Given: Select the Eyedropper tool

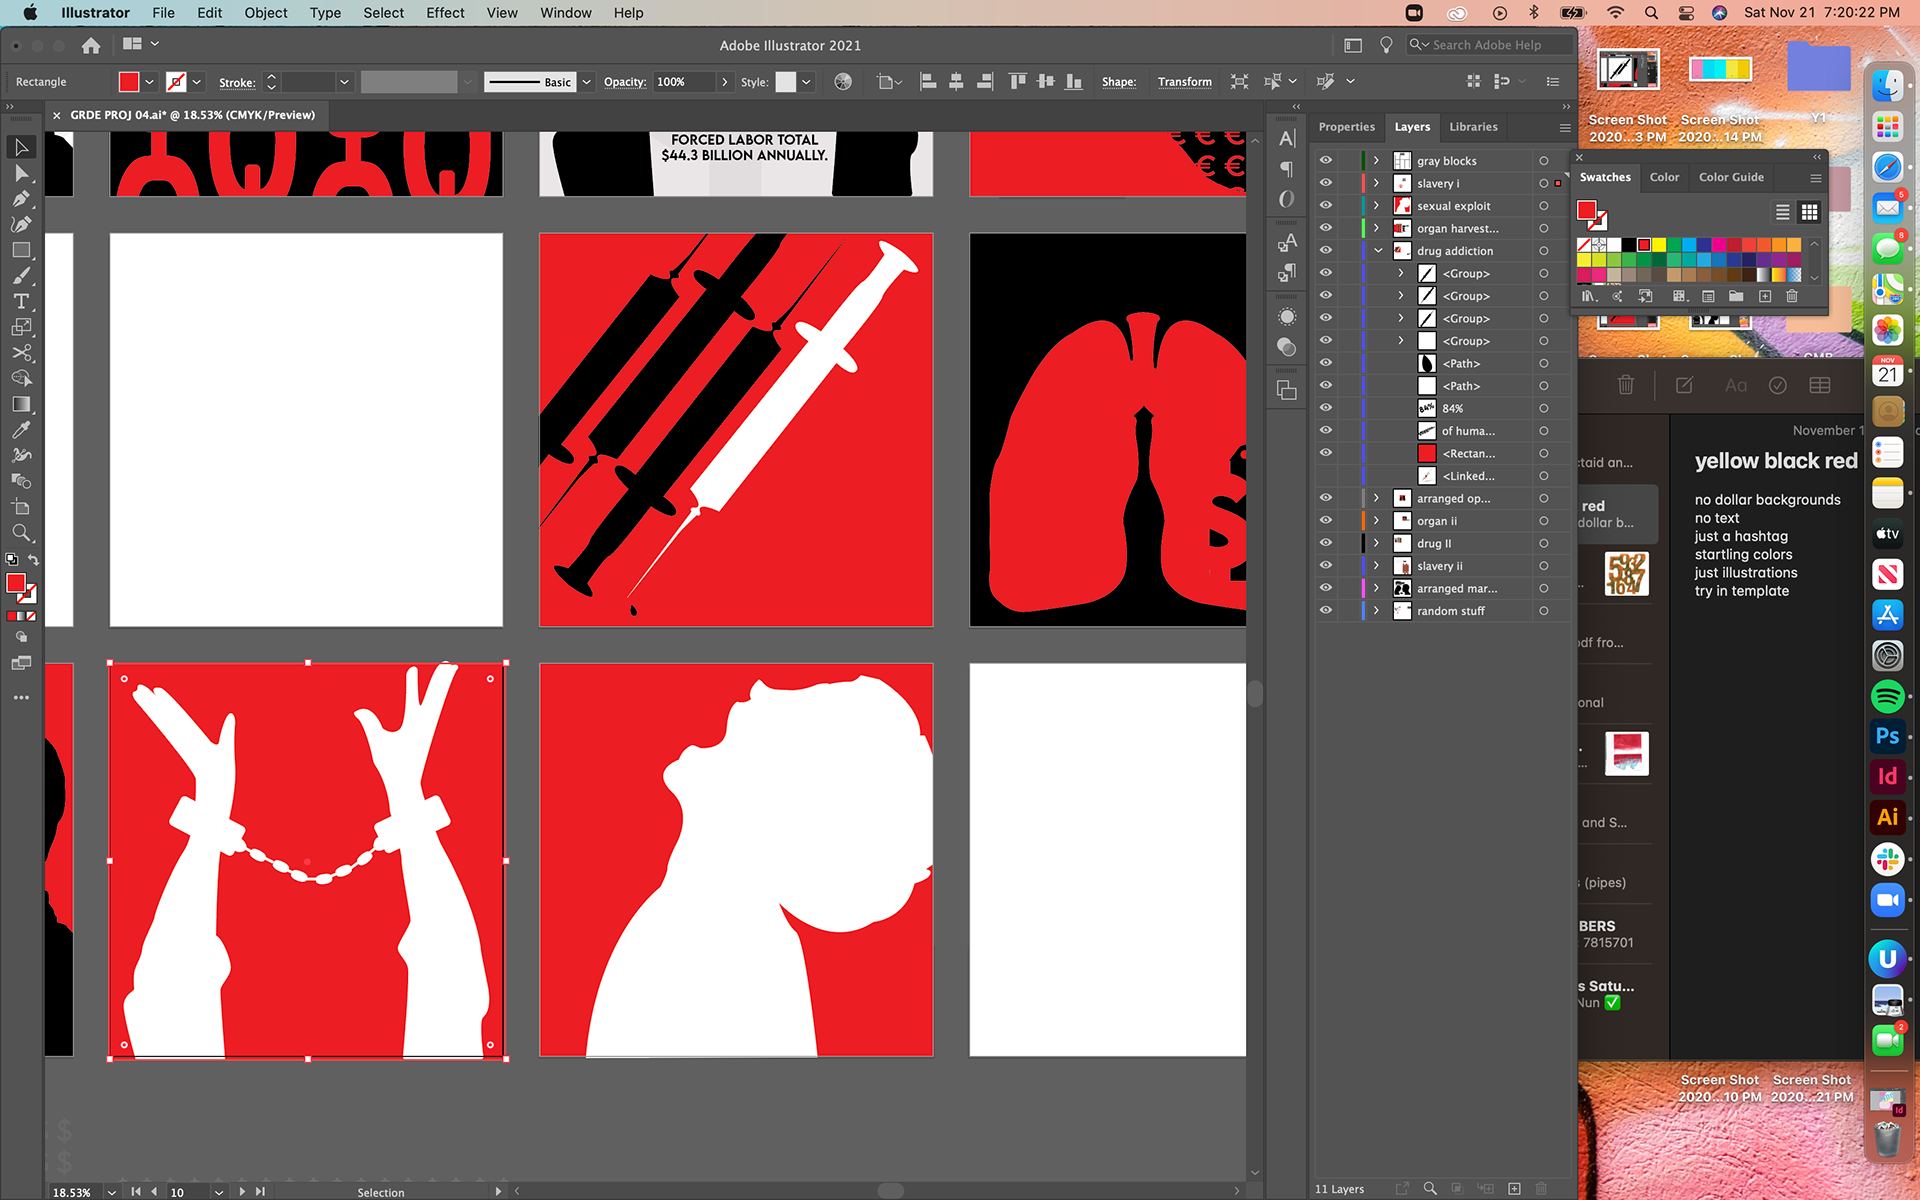Looking at the screenshot, I should coord(21,430).
